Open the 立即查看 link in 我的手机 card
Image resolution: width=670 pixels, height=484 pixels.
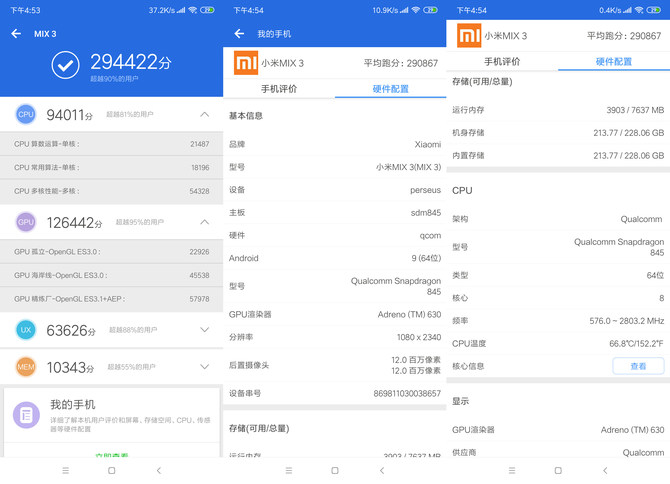pos(112,455)
